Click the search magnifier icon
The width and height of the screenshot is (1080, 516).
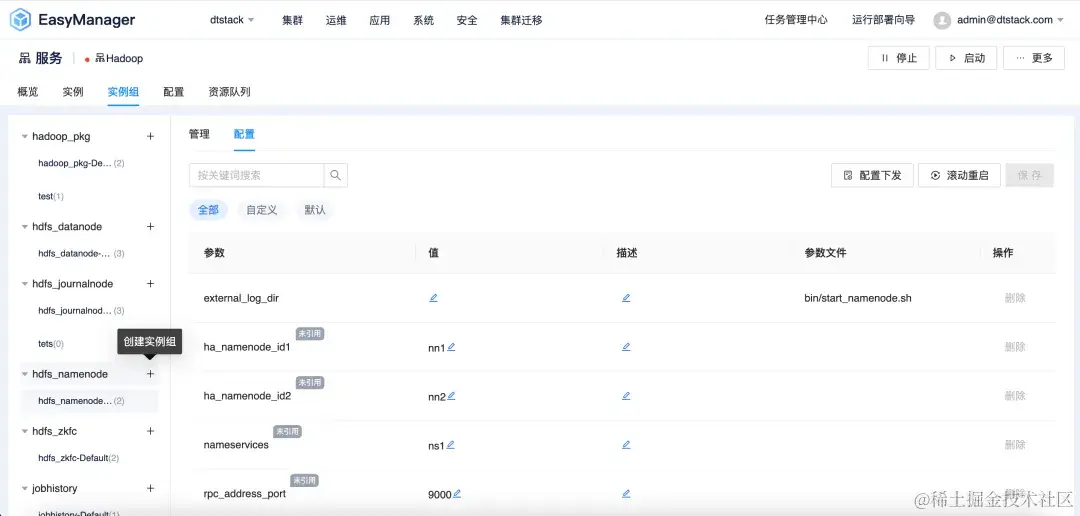[x=335, y=175]
